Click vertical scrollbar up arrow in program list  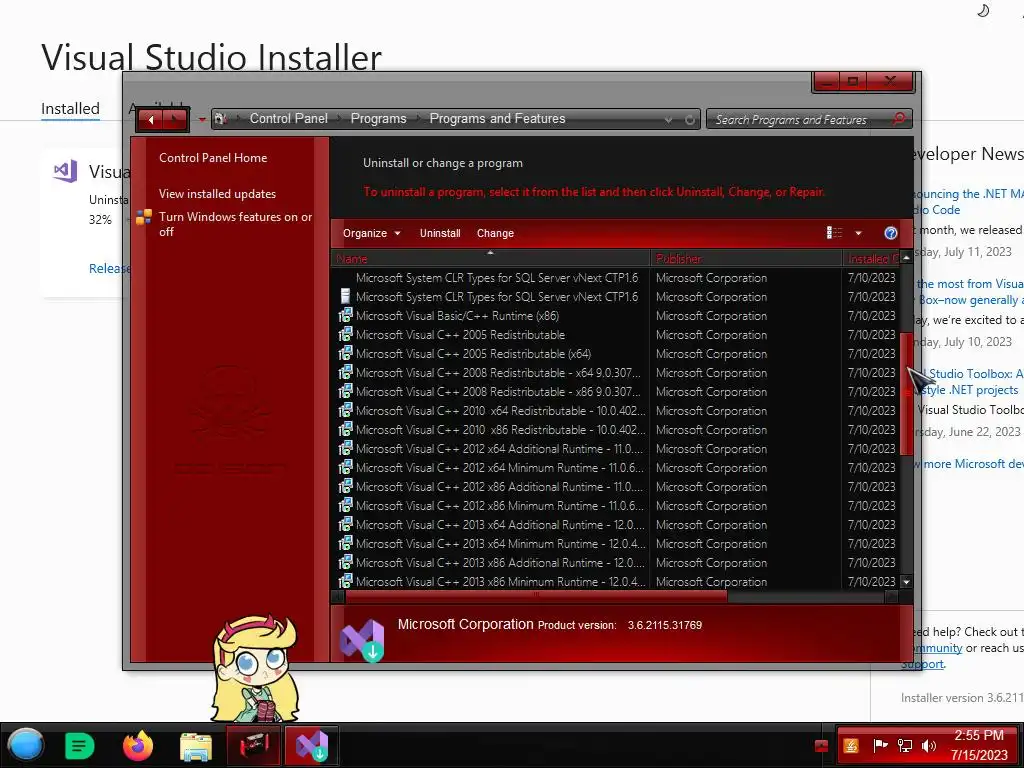click(x=906, y=258)
